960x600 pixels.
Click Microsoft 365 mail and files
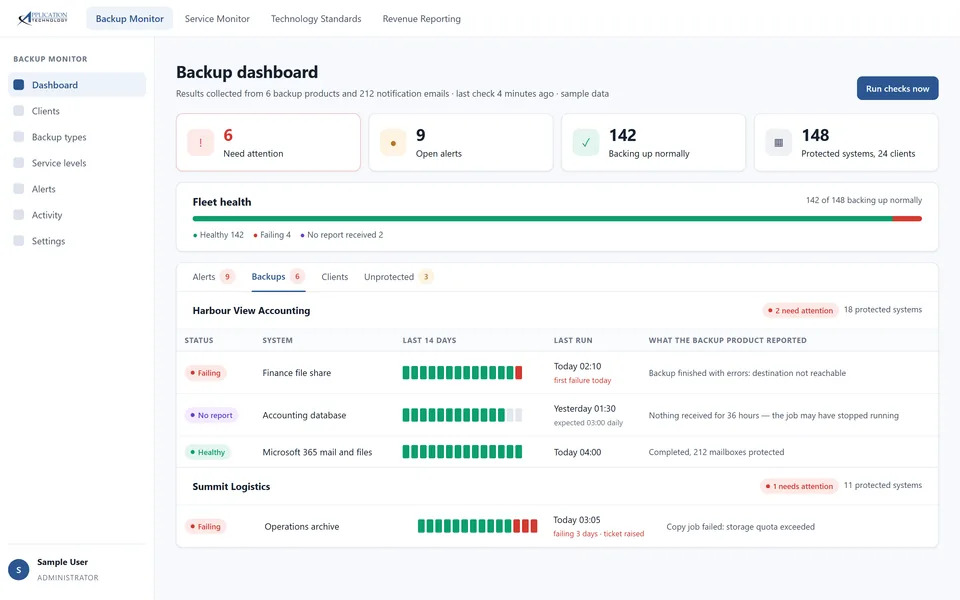(317, 452)
